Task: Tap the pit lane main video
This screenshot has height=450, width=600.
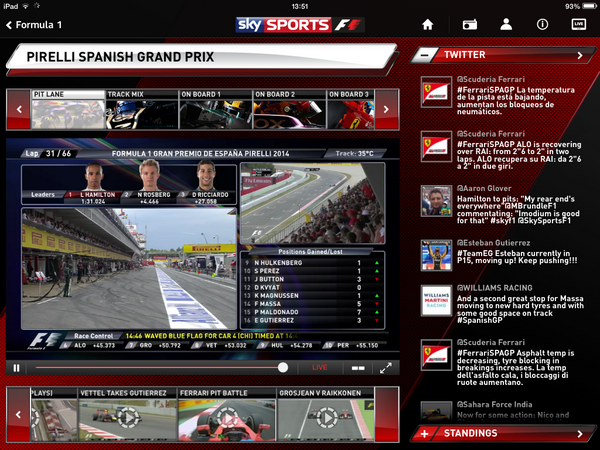Action: click(129, 269)
